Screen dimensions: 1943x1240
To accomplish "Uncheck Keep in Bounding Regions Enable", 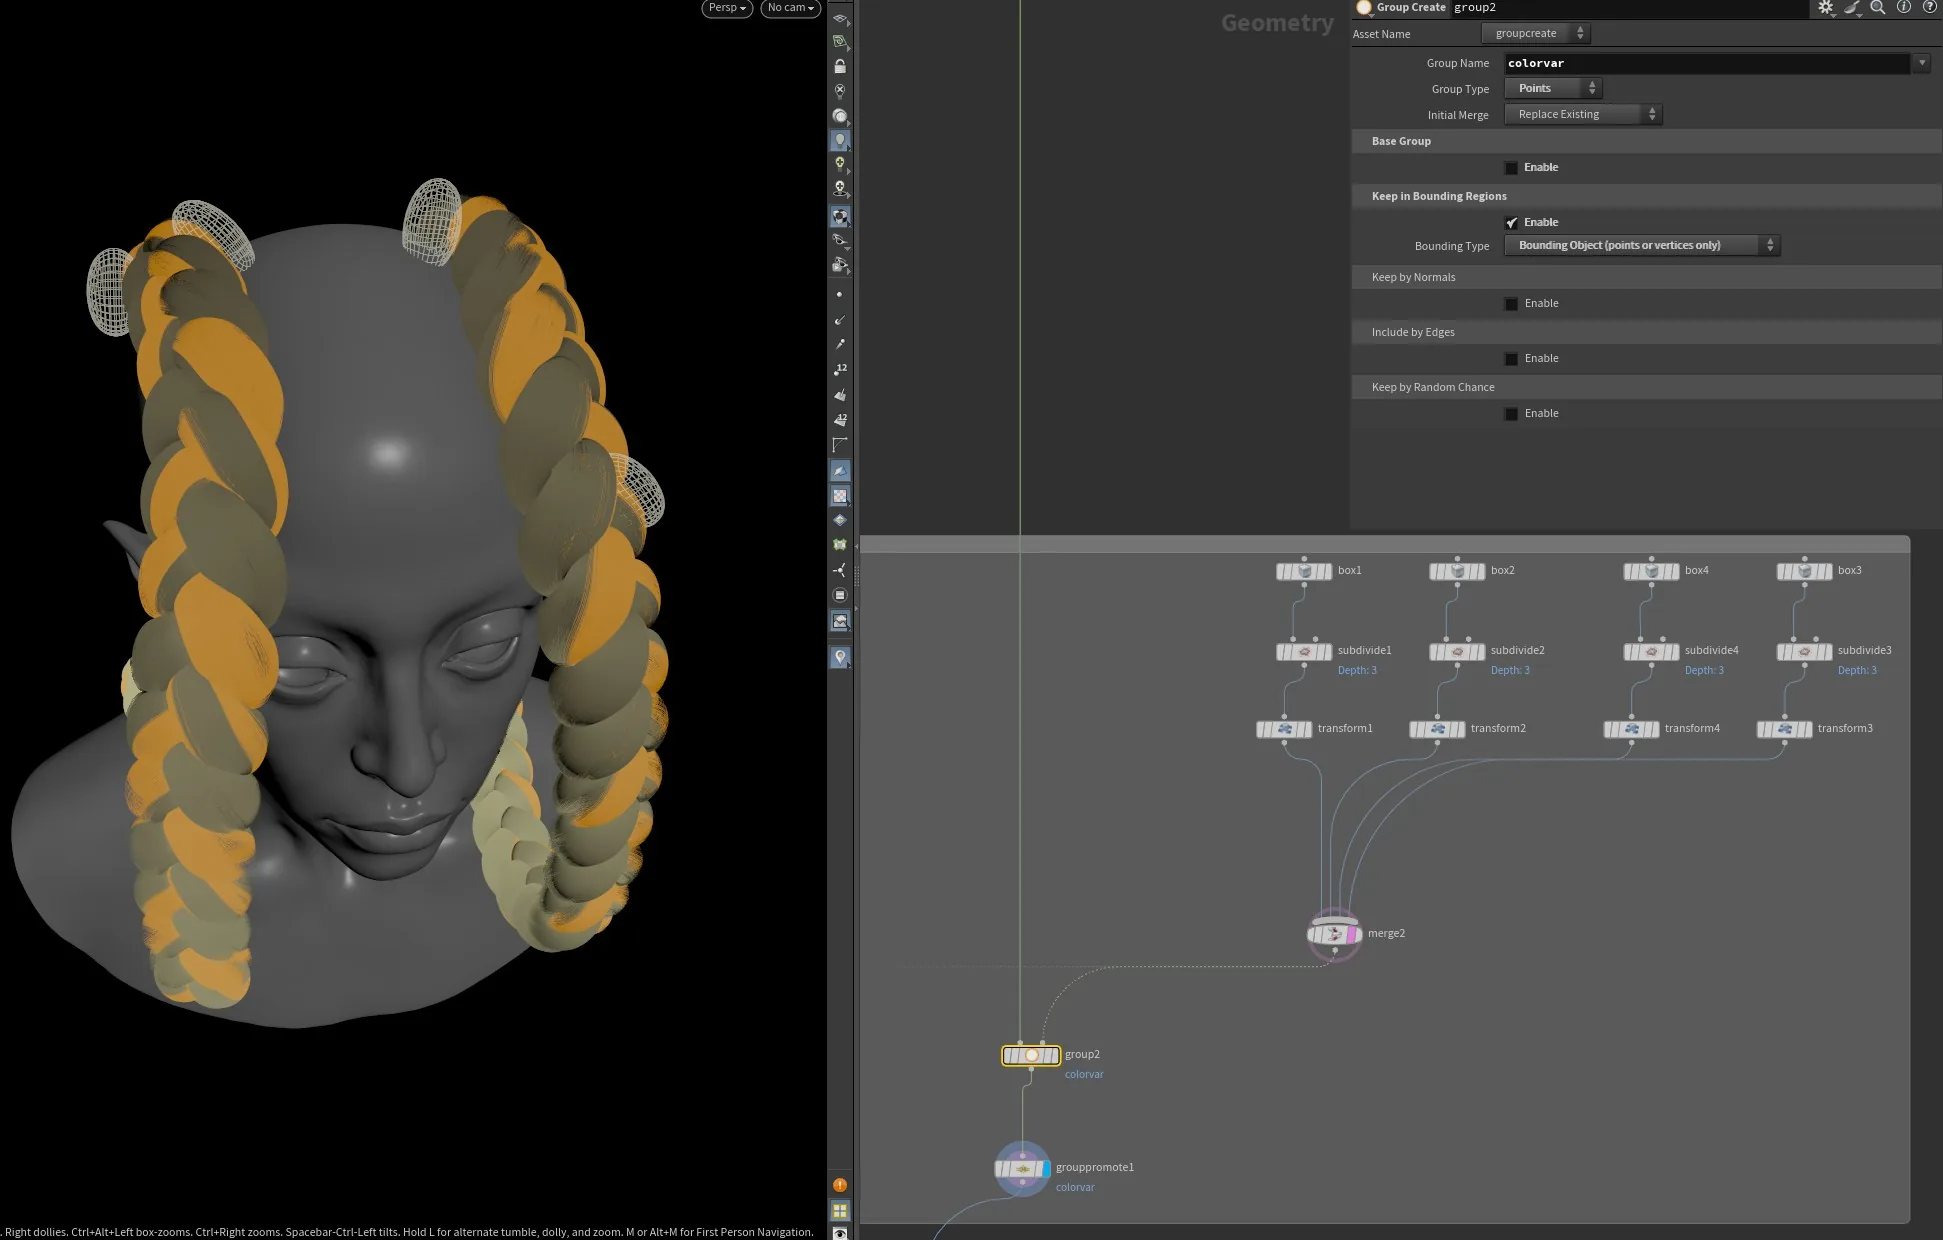I will (x=1511, y=223).
